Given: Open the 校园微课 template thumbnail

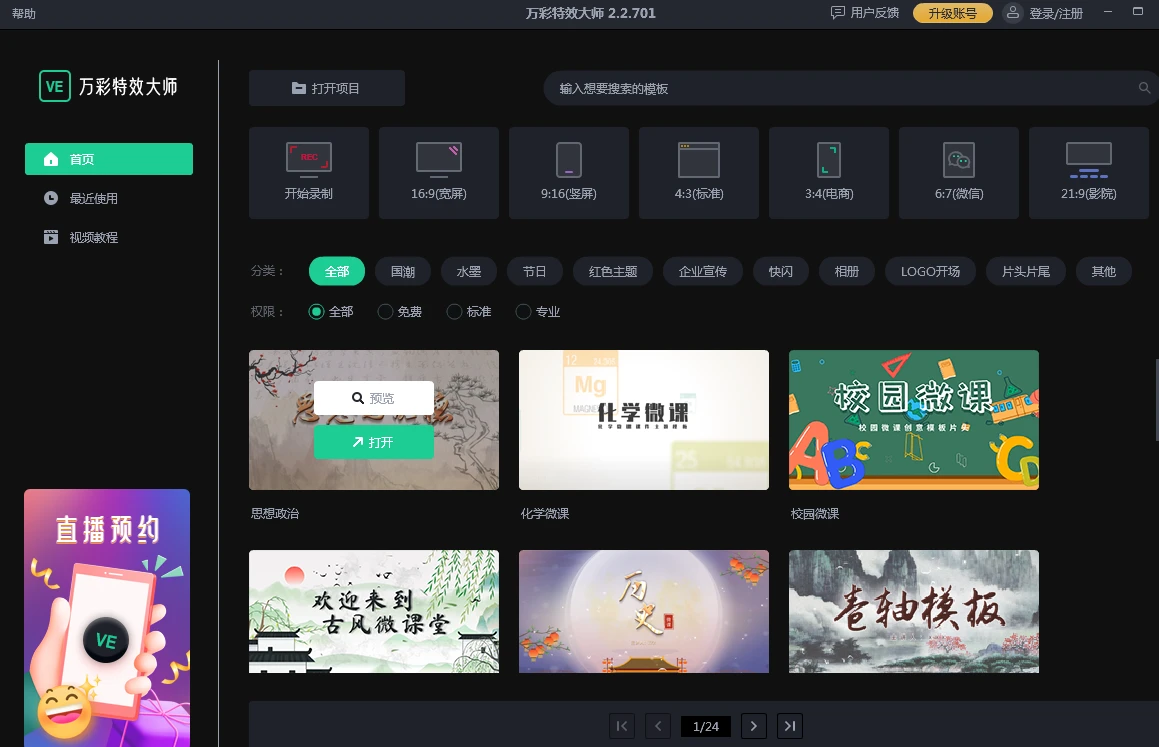Looking at the screenshot, I should click(x=914, y=420).
